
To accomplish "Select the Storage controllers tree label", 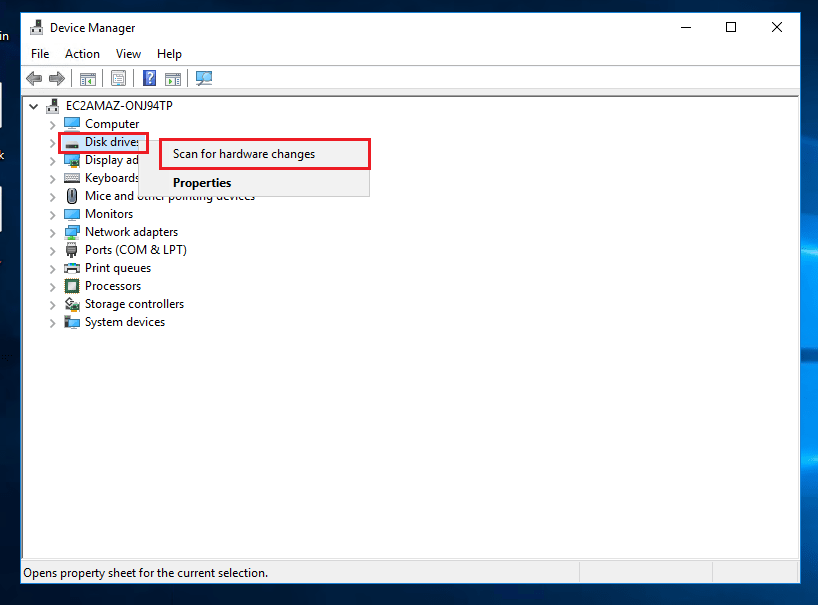I will [135, 304].
